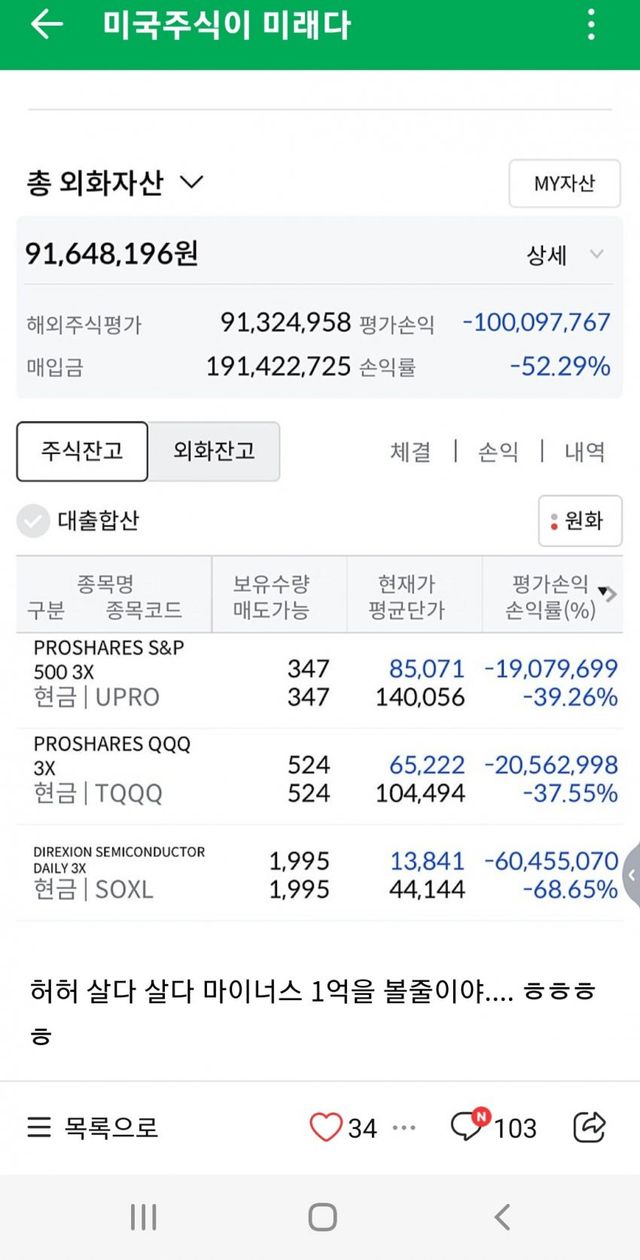Toggle currency with 원화 button
Viewport: 640px width, 1260px height.
[x=580, y=520]
